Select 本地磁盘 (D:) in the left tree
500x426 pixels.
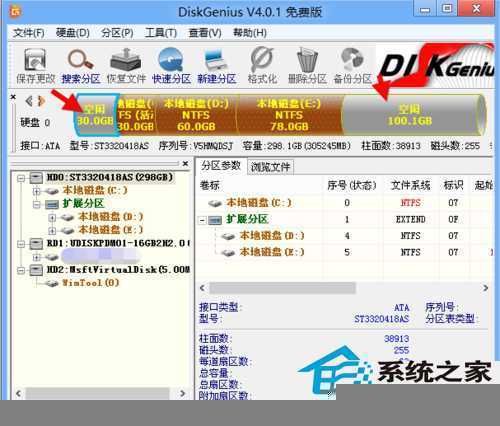point(111,217)
